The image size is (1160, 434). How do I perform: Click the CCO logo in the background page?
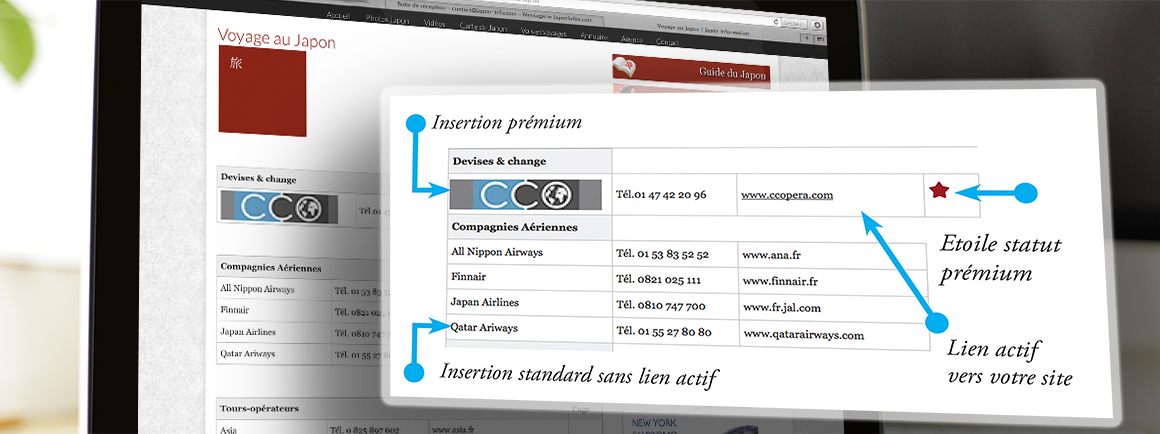(x=279, y=207)
